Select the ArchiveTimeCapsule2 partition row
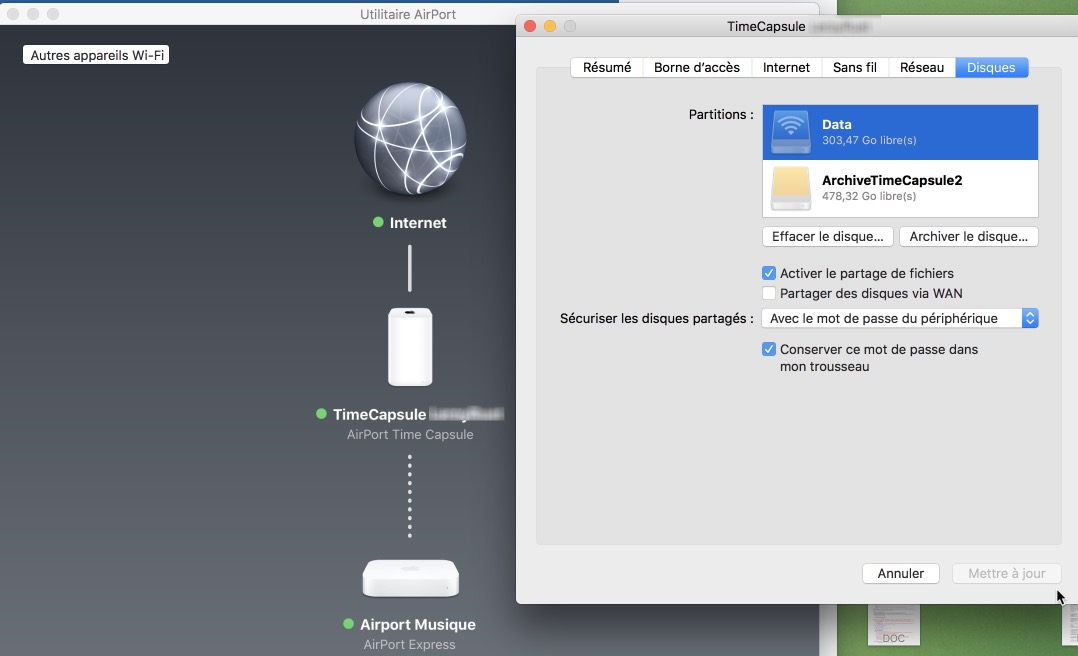Viewport: 1078px width, 656px height. 900,188
